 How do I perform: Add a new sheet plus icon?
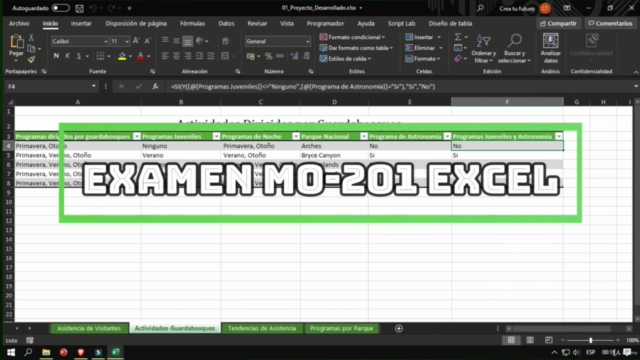(x=399, y=329)
